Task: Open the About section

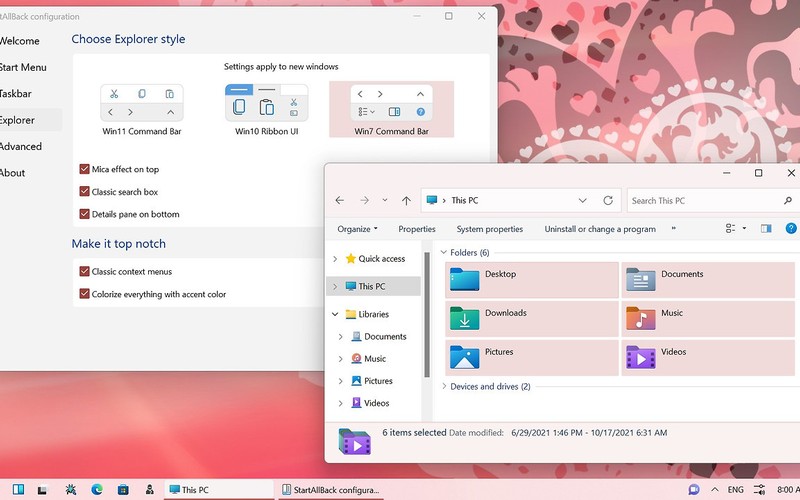Action: pos(13,173)
